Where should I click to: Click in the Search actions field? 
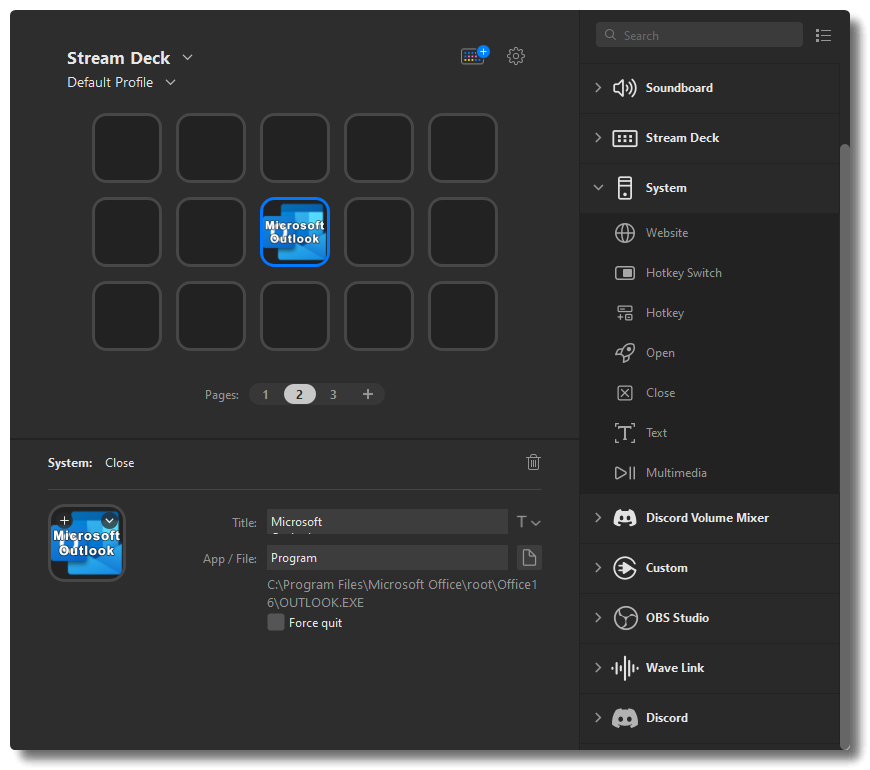coord(699,35)
